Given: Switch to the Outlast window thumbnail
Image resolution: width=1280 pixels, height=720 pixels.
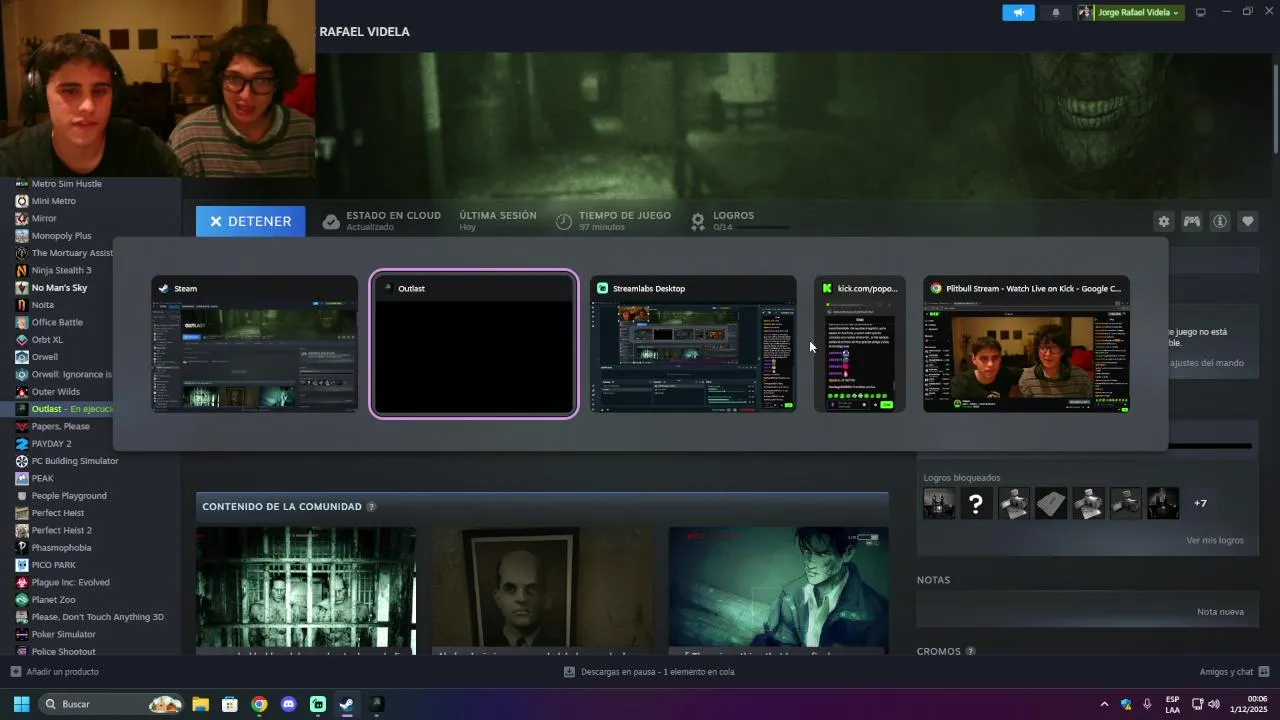Looking at the screenshot, I should tap(474, 344).
